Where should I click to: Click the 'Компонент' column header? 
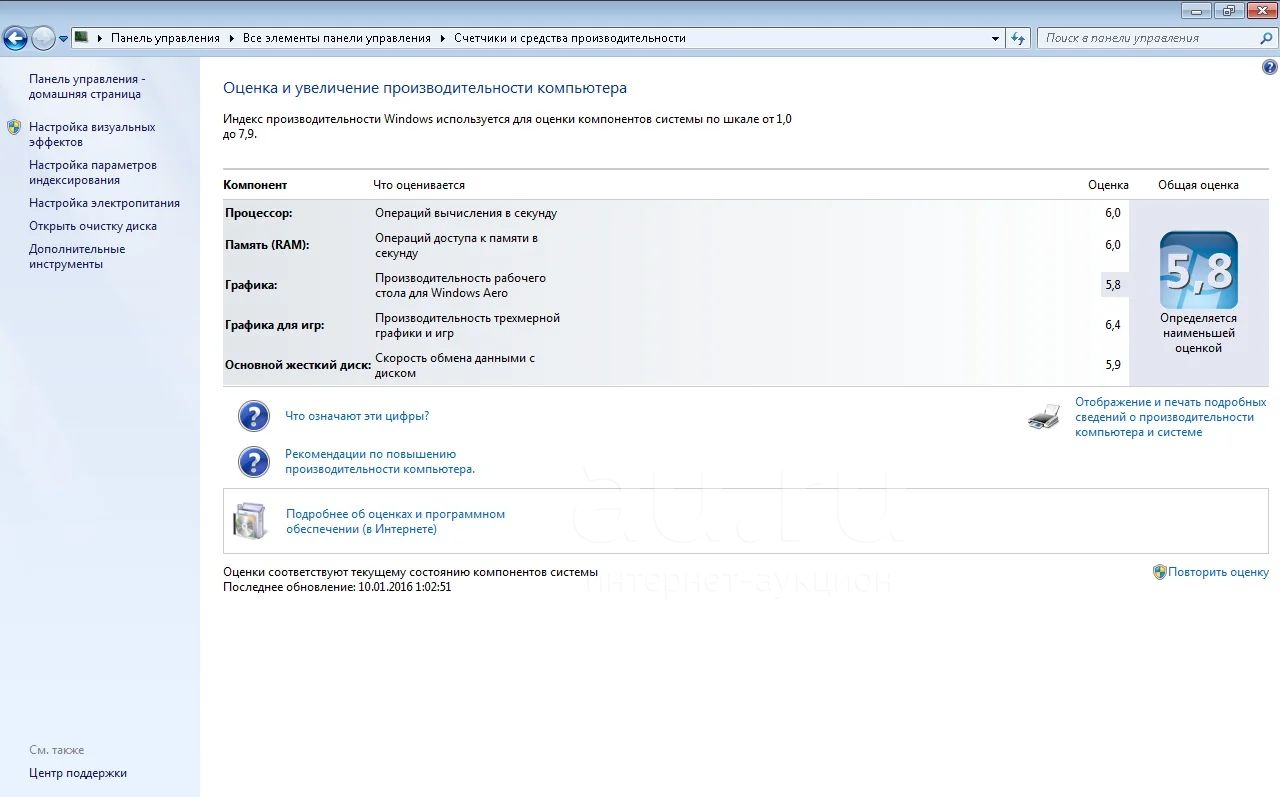coord(255,185)
